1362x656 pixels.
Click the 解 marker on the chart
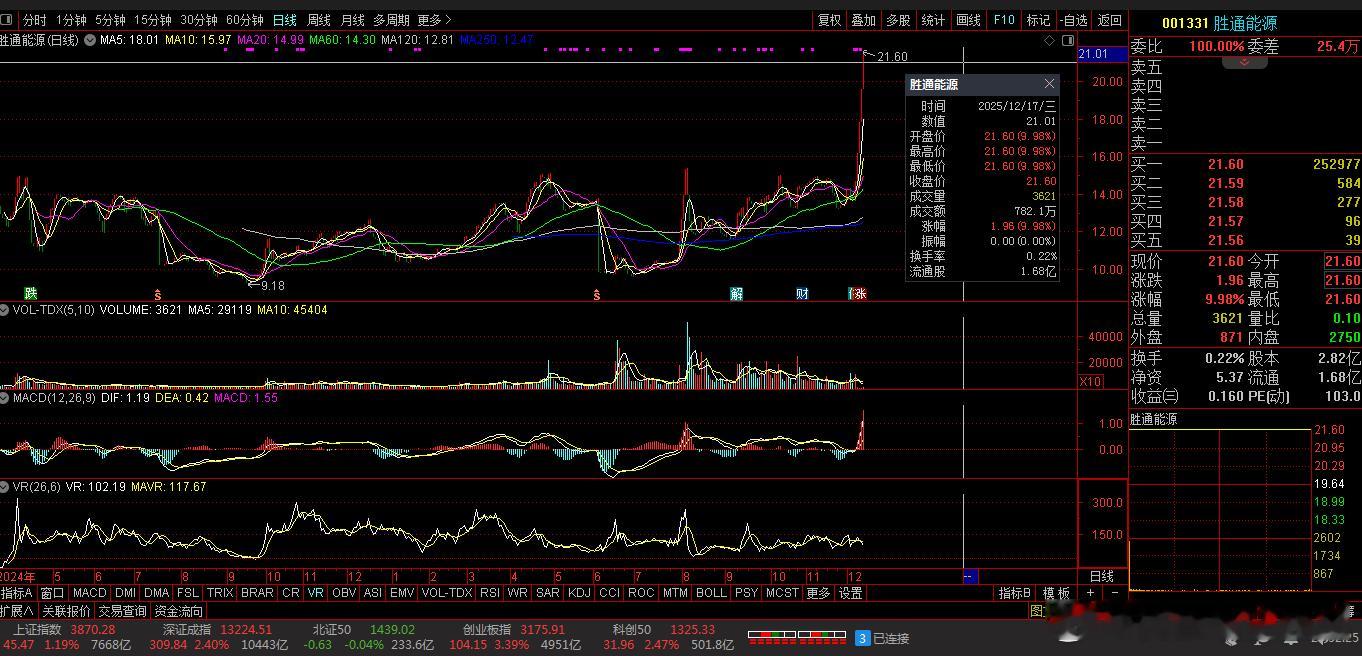[x=737, y=294]
